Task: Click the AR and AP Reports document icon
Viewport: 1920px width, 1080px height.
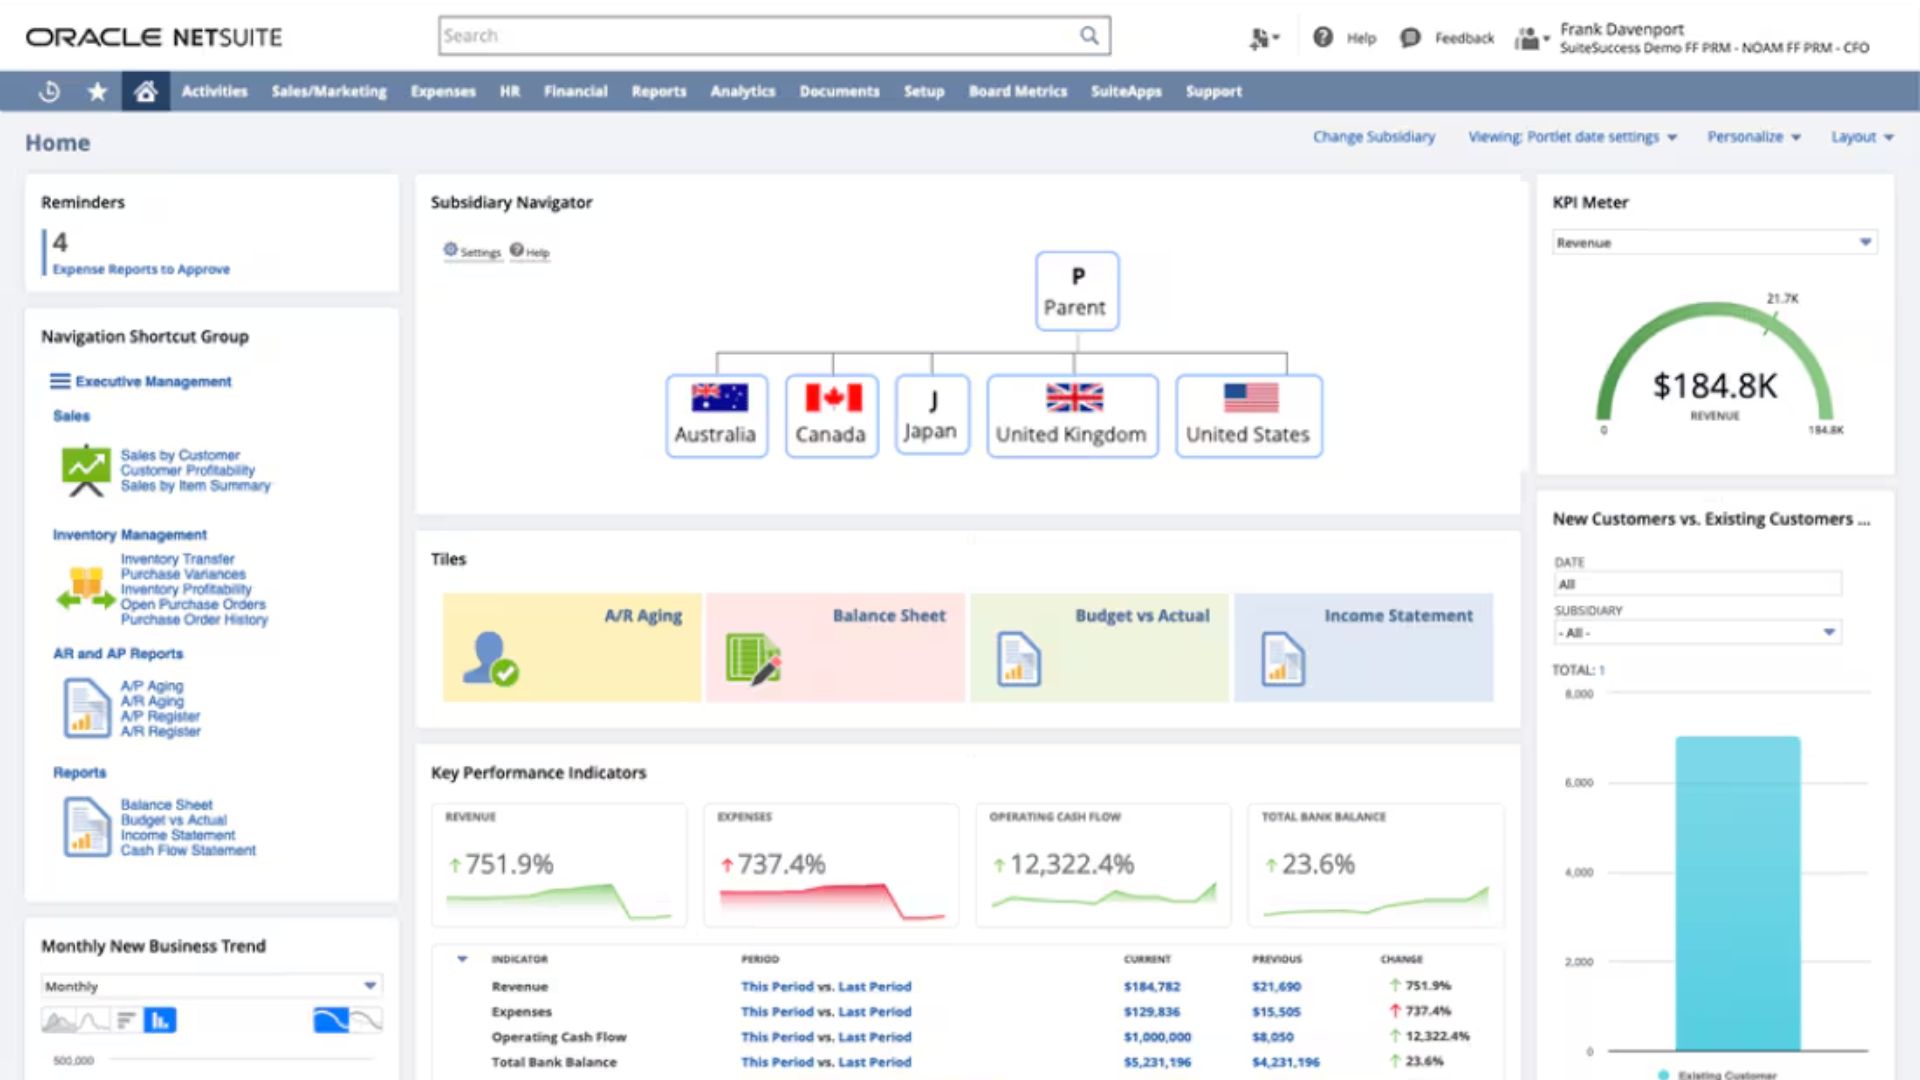Action: (x=86, y=707)
